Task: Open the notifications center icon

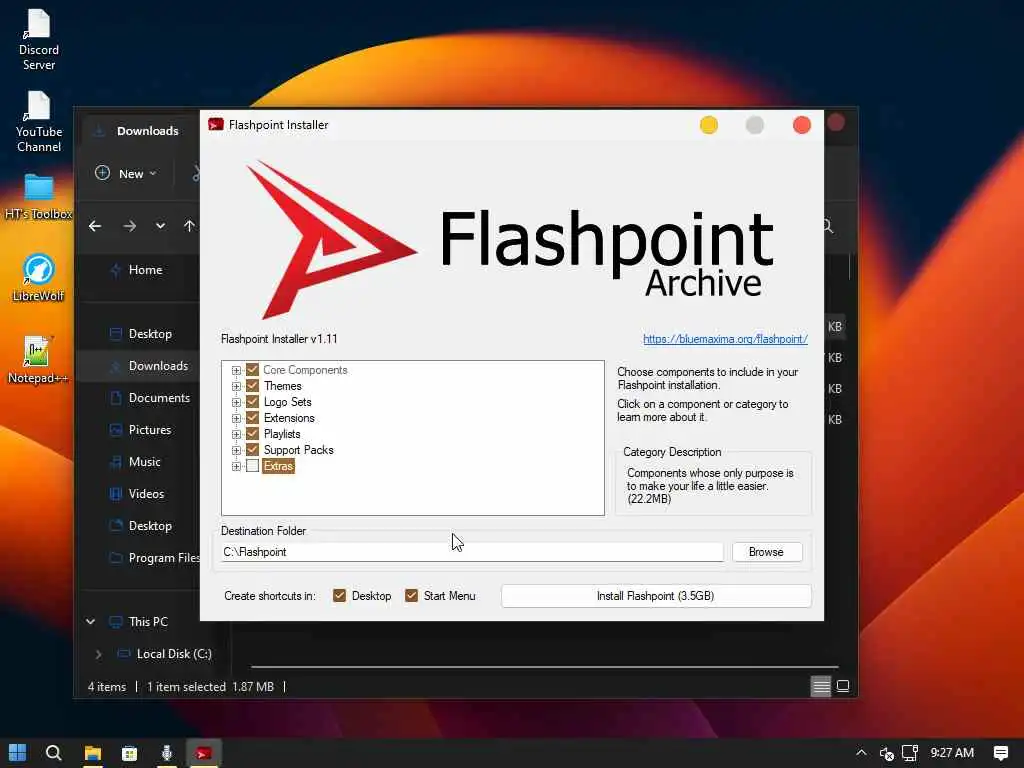Action: point(1000,753)
